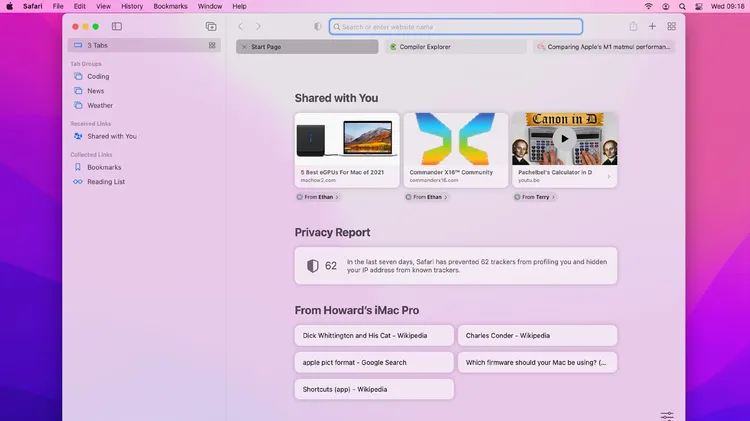Open Commander X16 Community card
750x421 pixels.
coord(456,150)
